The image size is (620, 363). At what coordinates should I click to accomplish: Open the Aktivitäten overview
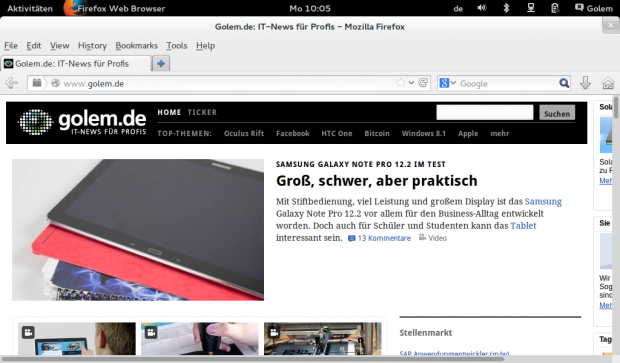click(30, 8)
